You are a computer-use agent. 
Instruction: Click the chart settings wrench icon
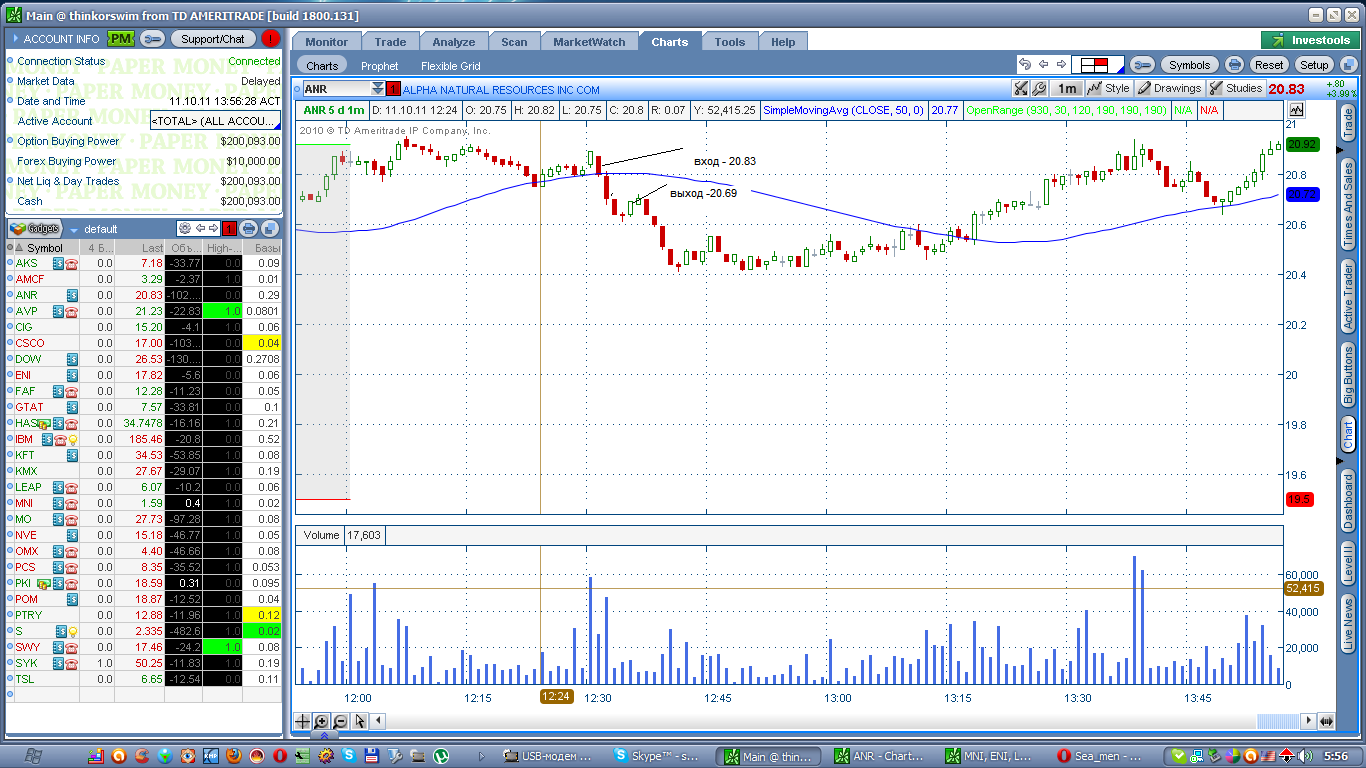coord(1039,88)
